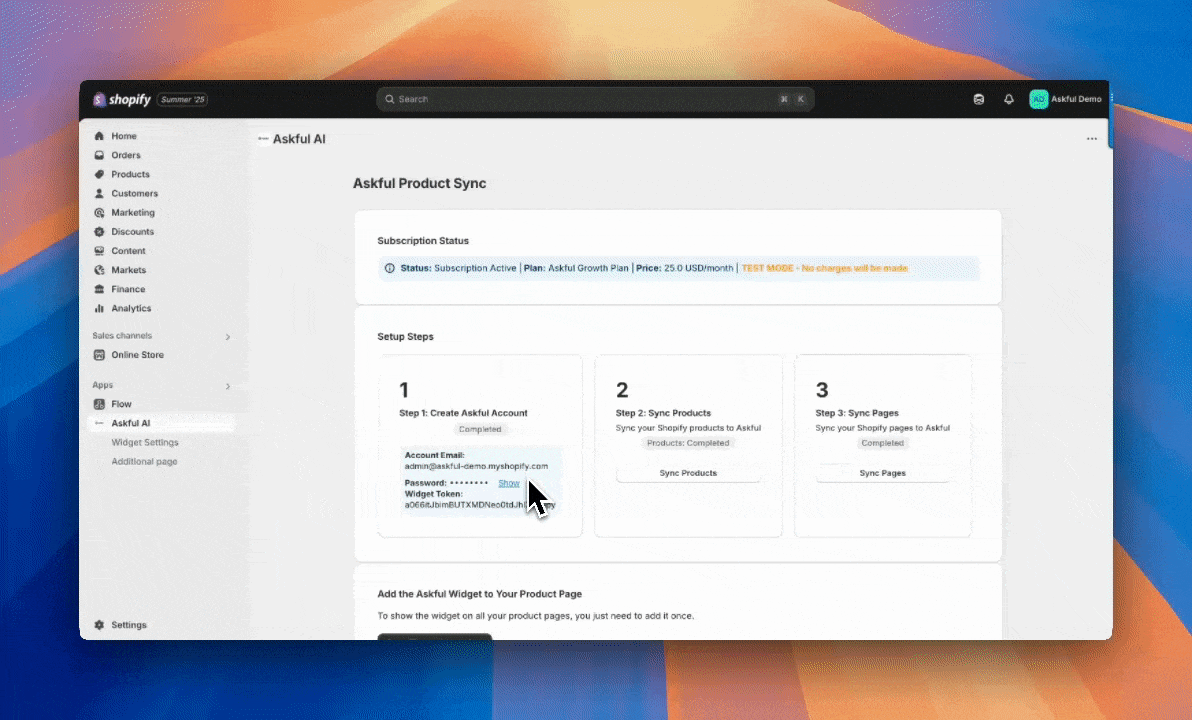Click the Analytics bar chart icon
Image resolution: width=1192 pixels, height=720 pixels.
coord(99,308)
